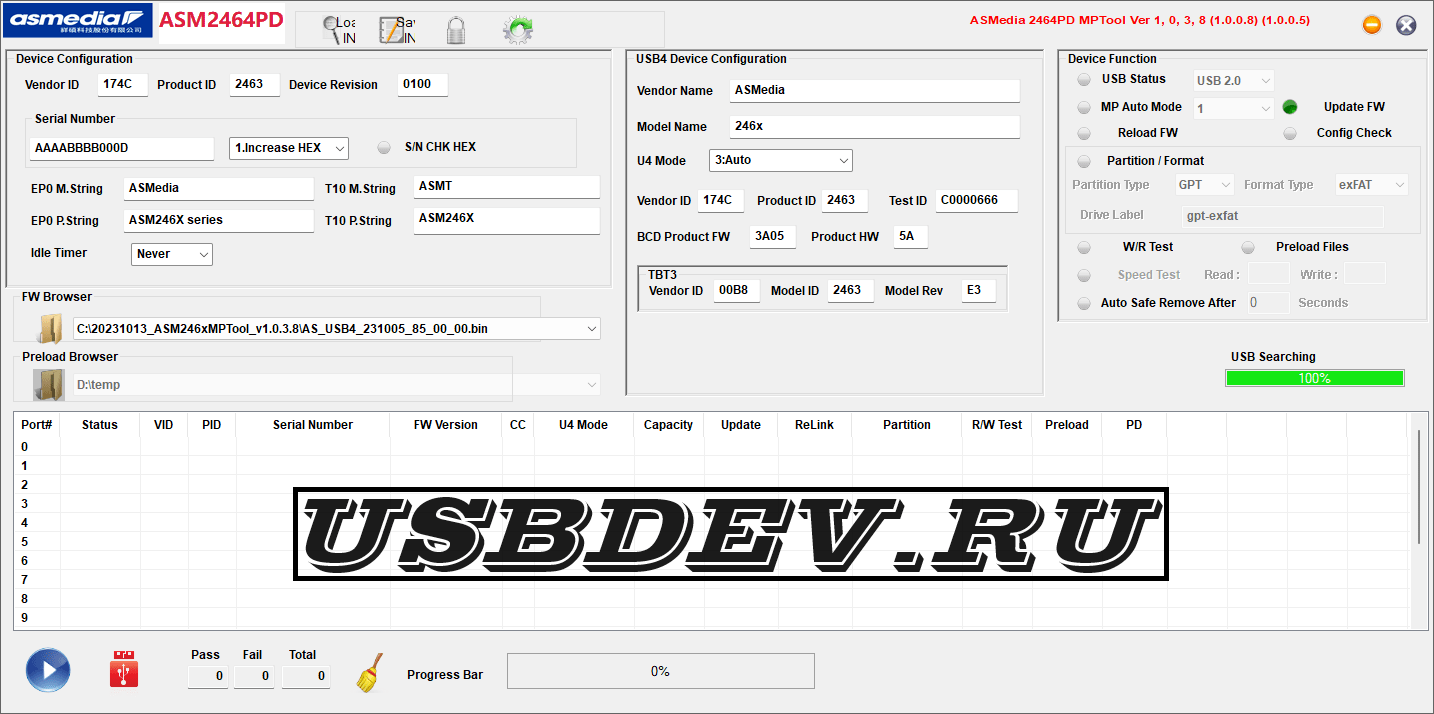
Task: Click the port list vertical scrollbar
Action: tap(1419, 487)
